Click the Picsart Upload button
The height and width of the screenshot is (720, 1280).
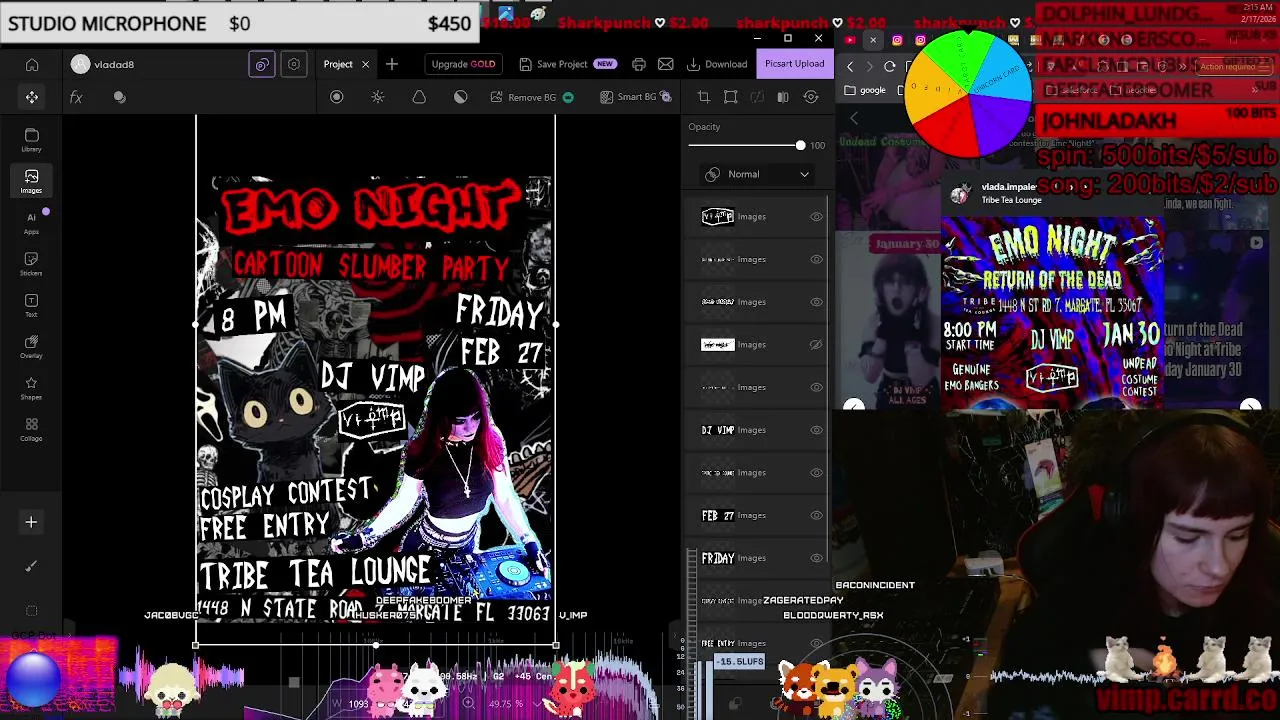pos(795,64)
